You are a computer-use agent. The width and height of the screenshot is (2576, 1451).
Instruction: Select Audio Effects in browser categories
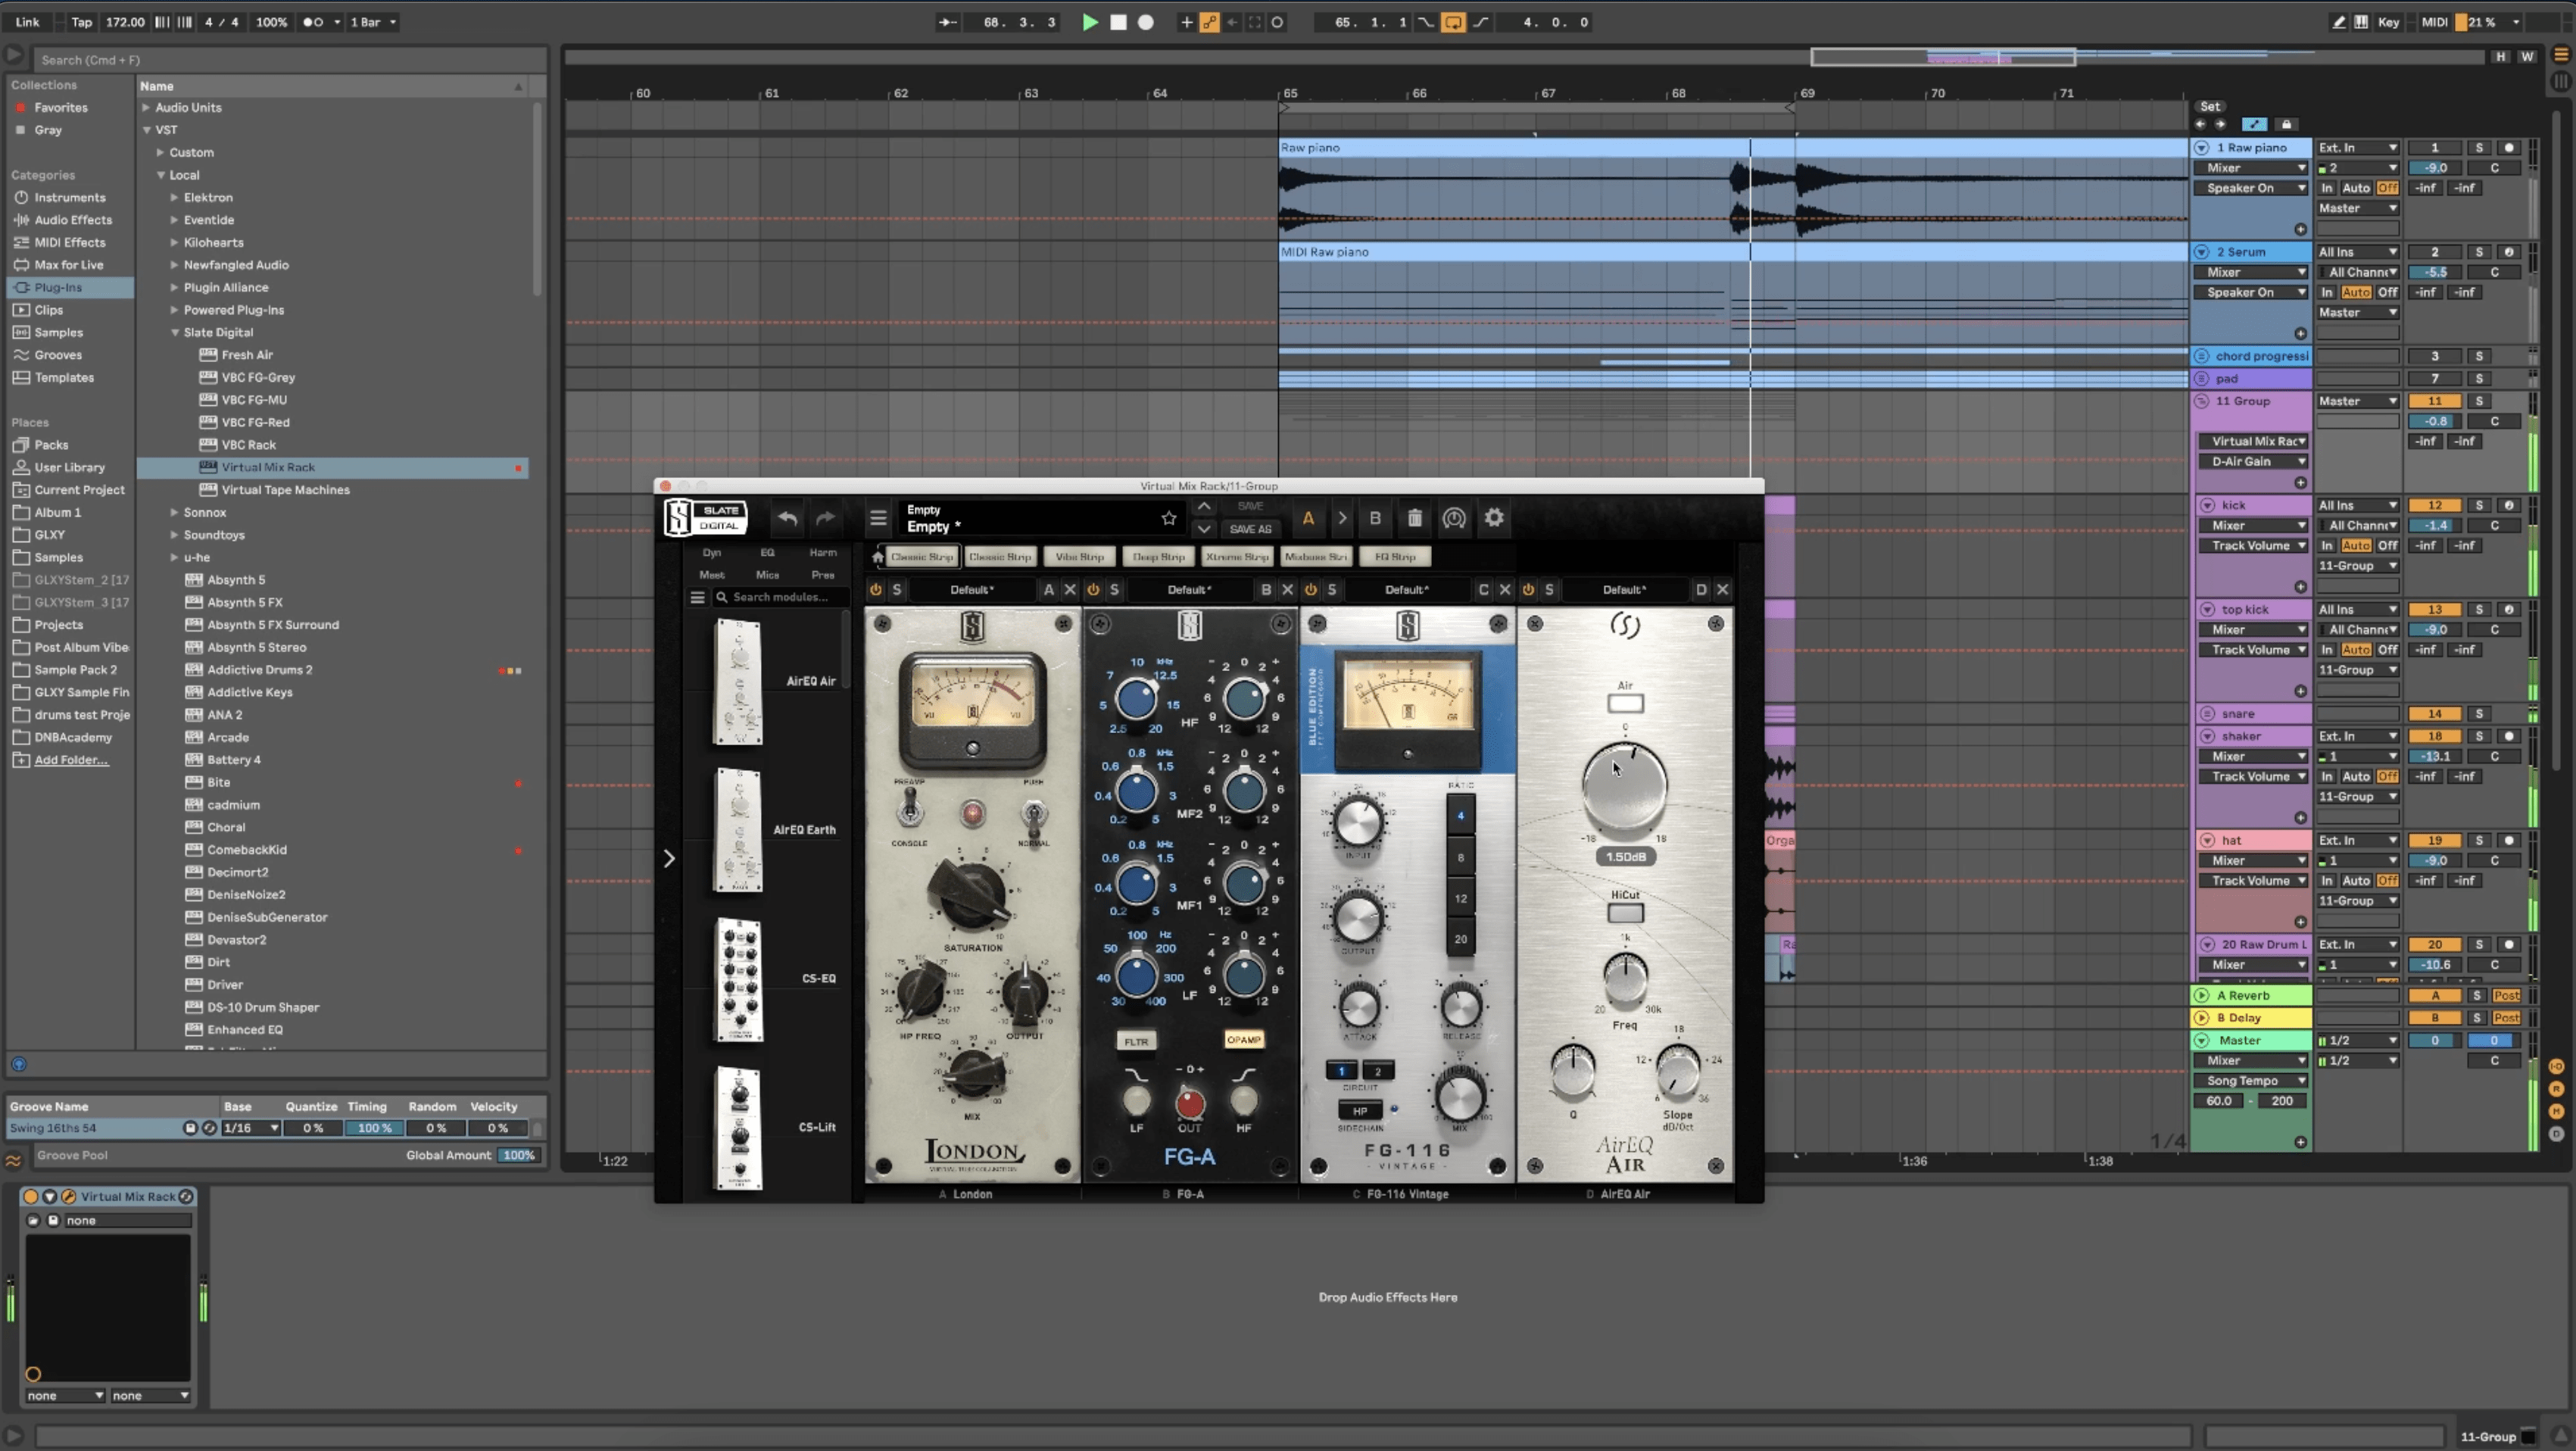coord(73,220)
